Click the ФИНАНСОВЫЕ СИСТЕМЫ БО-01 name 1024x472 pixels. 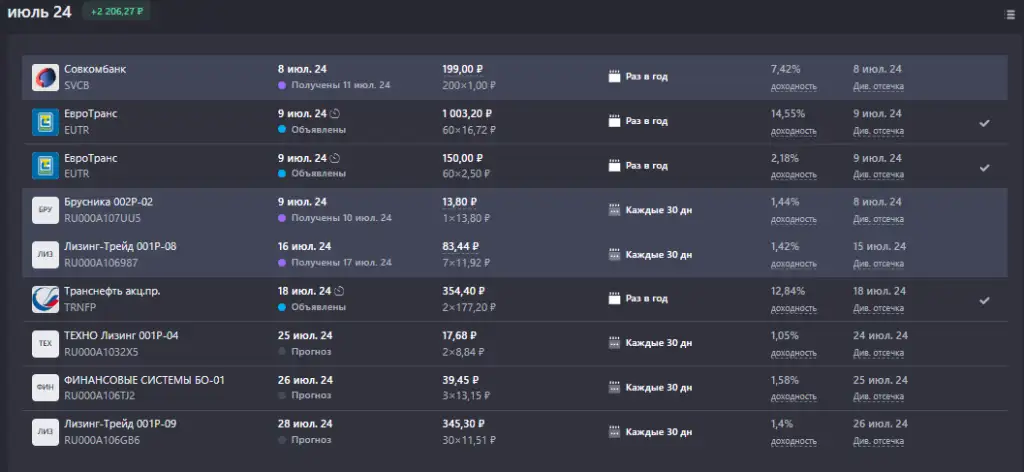click(144, 379)
